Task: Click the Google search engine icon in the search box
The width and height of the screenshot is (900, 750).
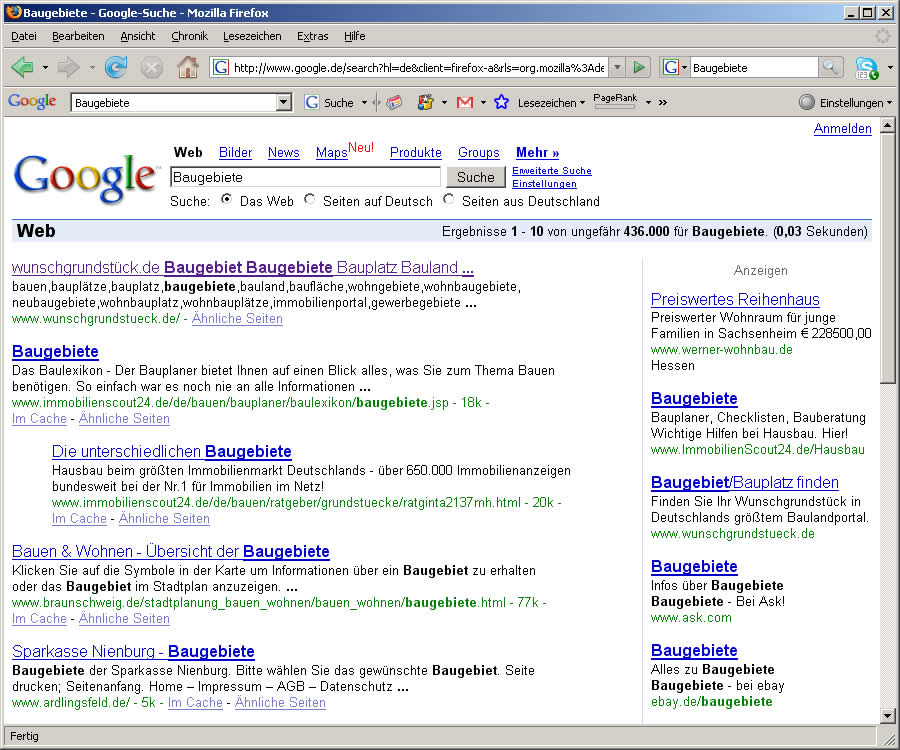Action: click(670, 68)
